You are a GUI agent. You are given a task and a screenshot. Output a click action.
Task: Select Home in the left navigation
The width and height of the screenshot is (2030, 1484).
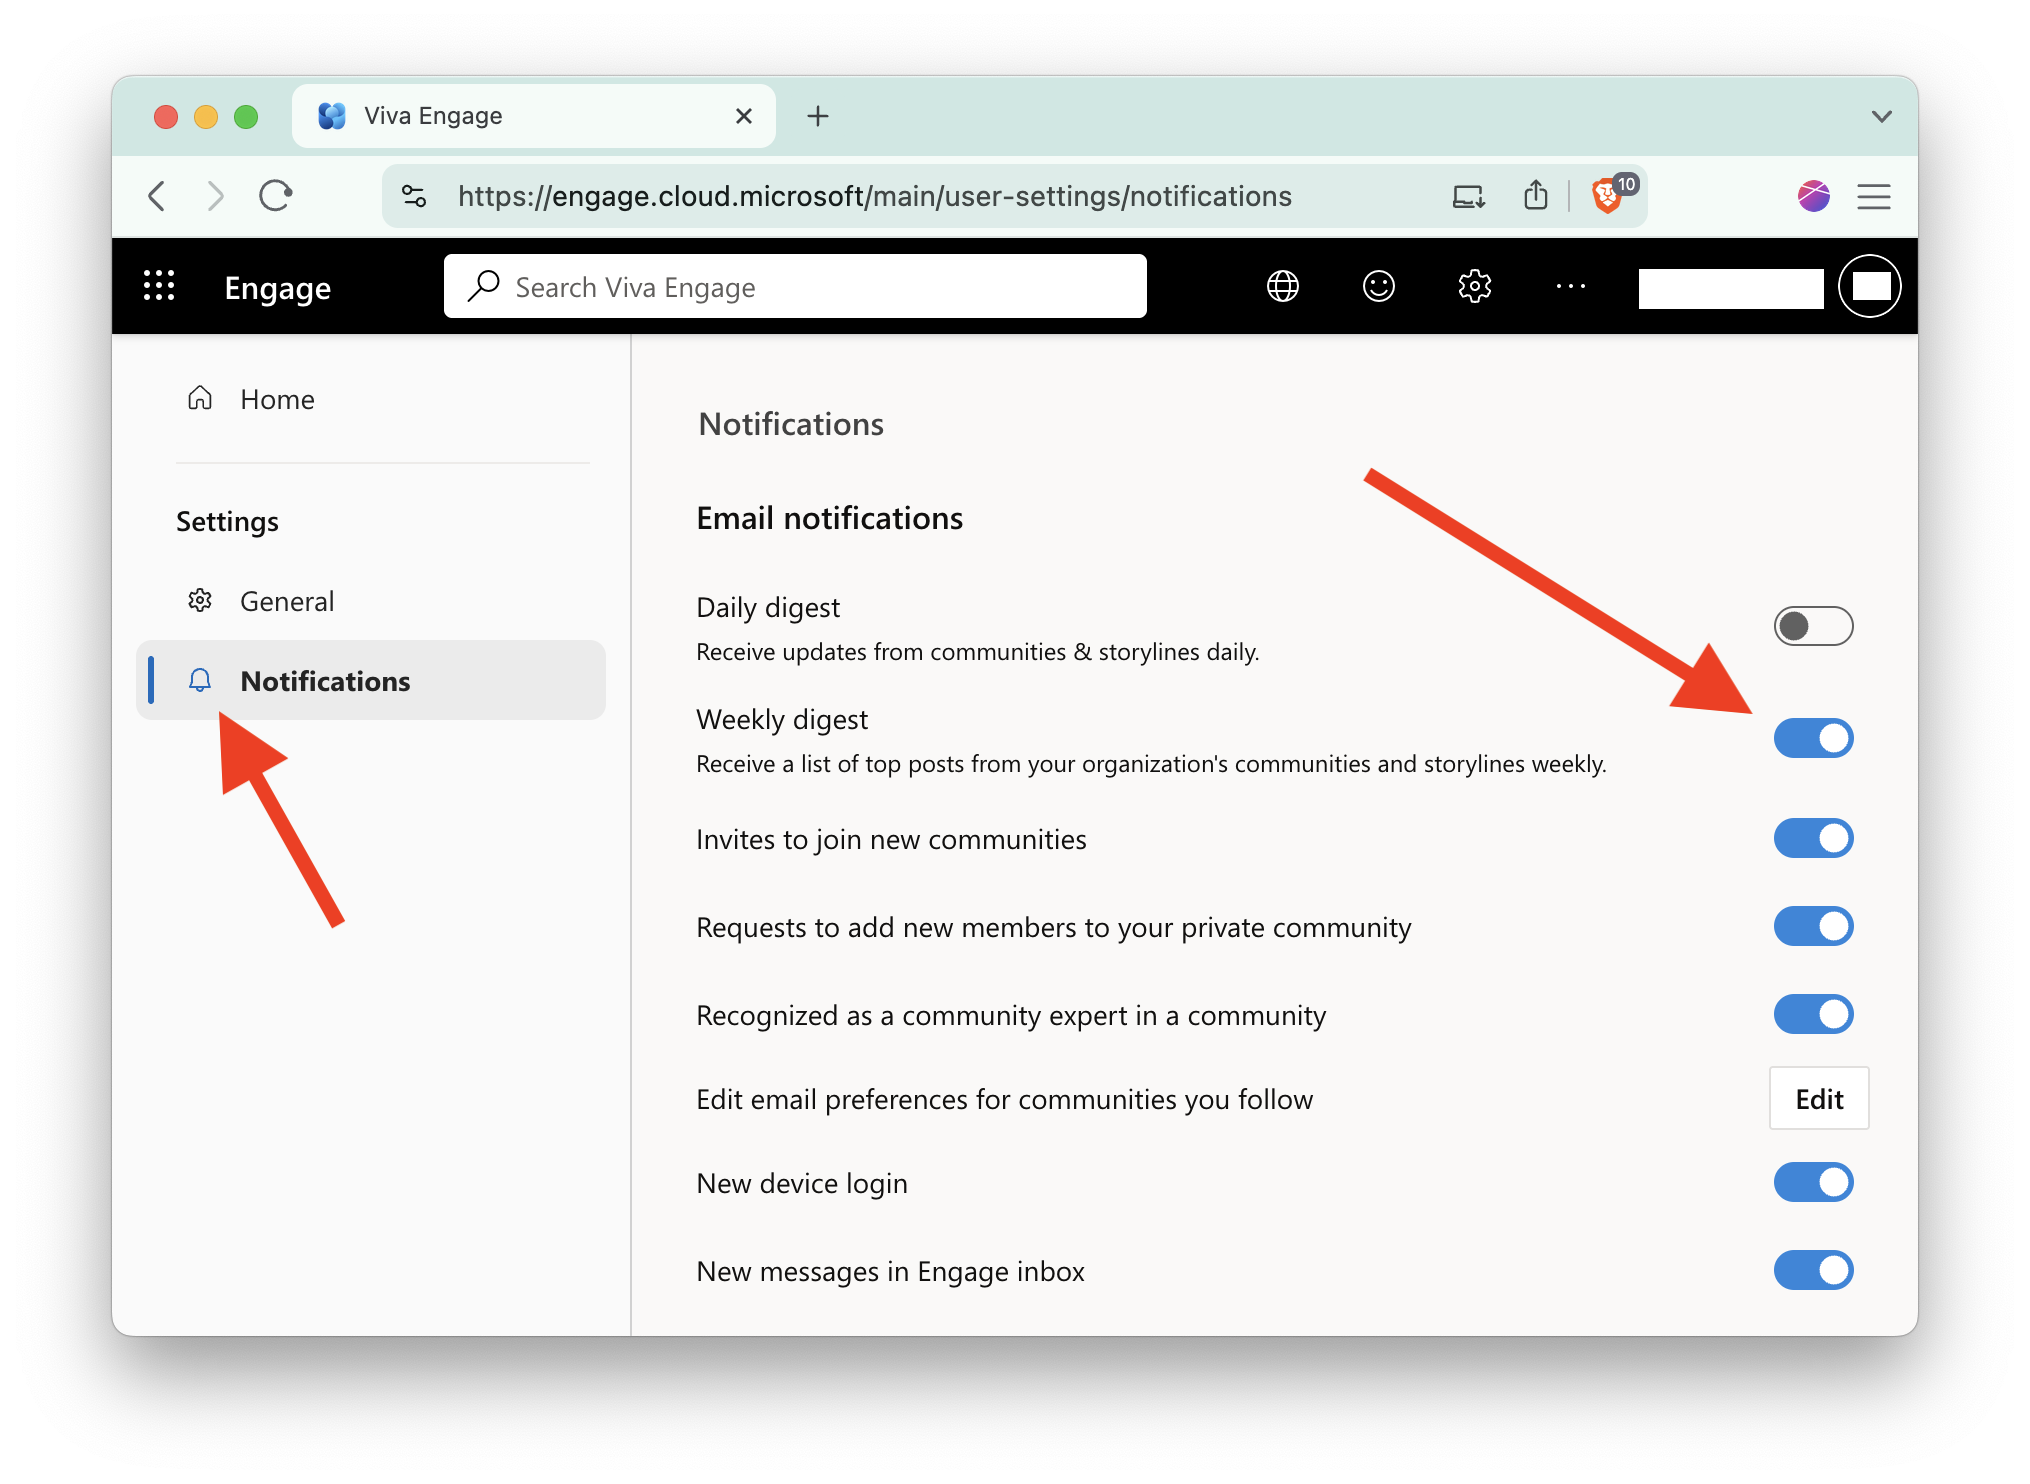(371, 399)
